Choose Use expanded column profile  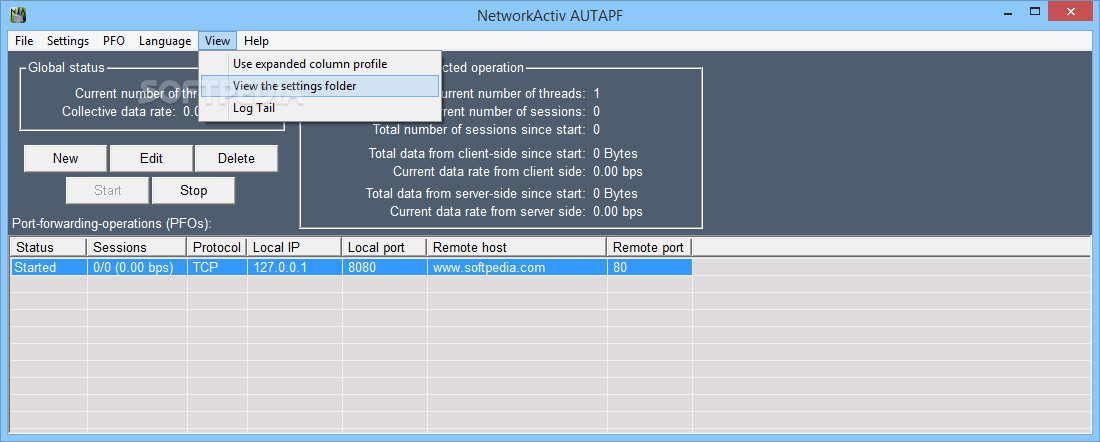[x=320, y=64]
